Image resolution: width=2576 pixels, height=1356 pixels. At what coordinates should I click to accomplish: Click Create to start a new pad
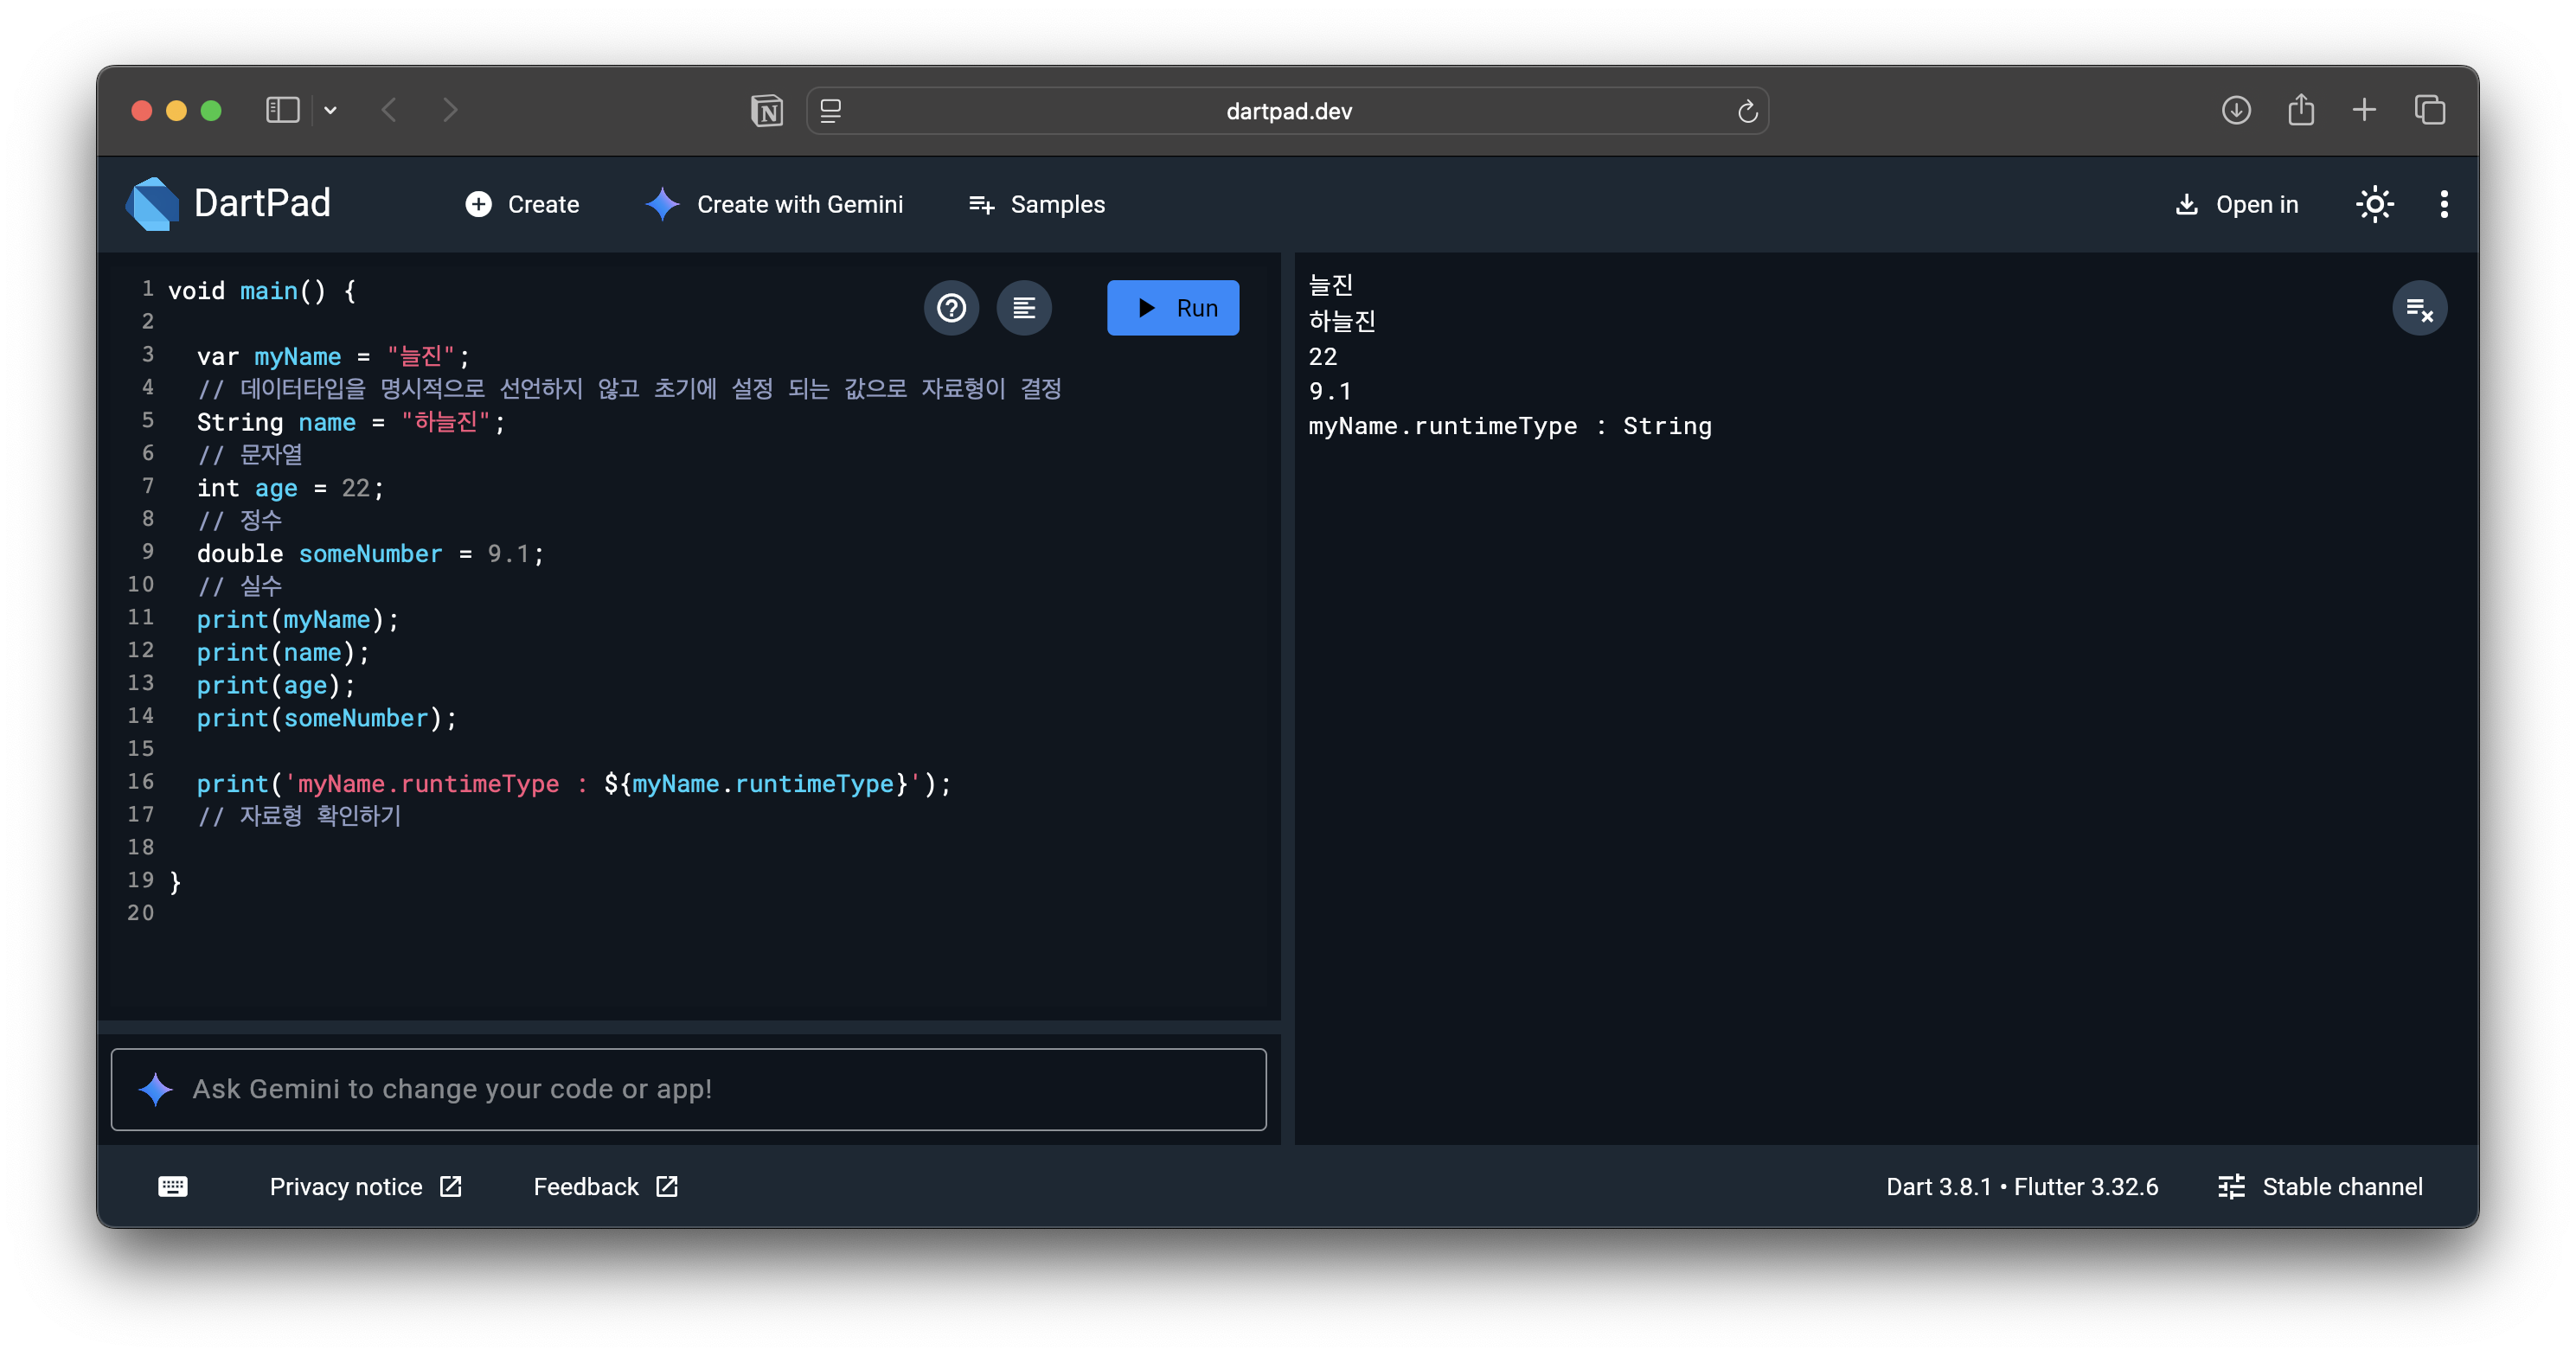click(x=522, y=204)
